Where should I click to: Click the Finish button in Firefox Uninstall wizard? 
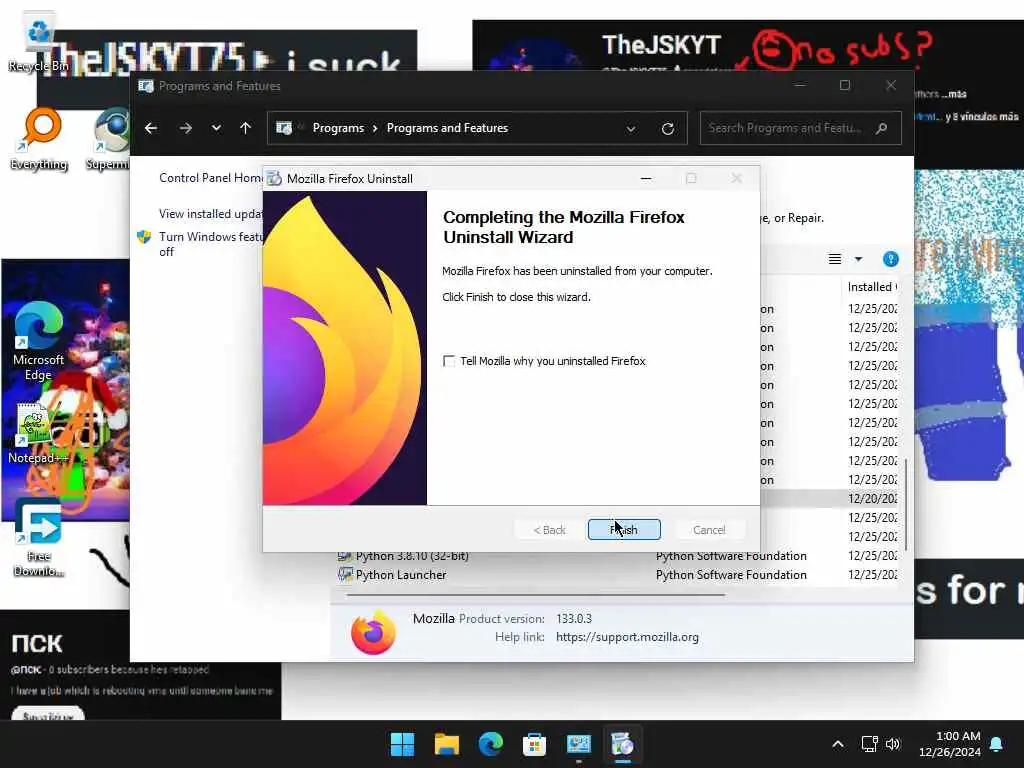pos(624,530)
